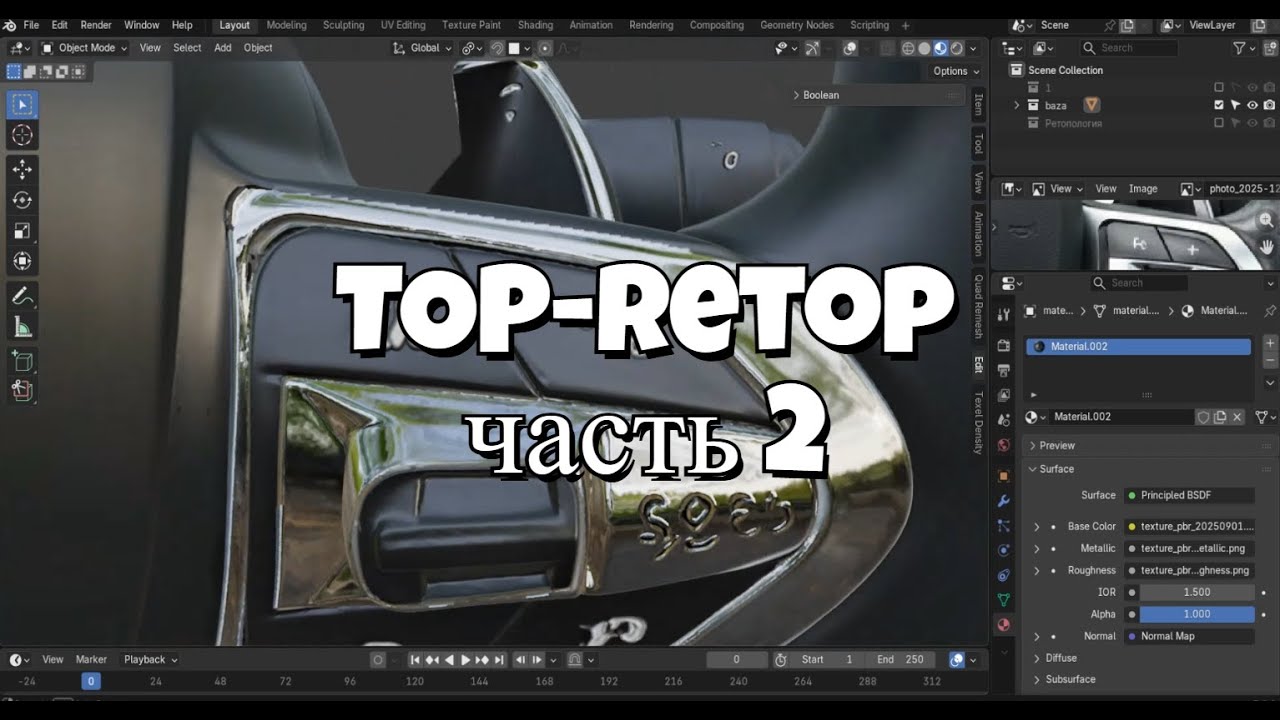The image size is (1280, 720).
Task: Jump to the last frame
Action: point(498,660)
